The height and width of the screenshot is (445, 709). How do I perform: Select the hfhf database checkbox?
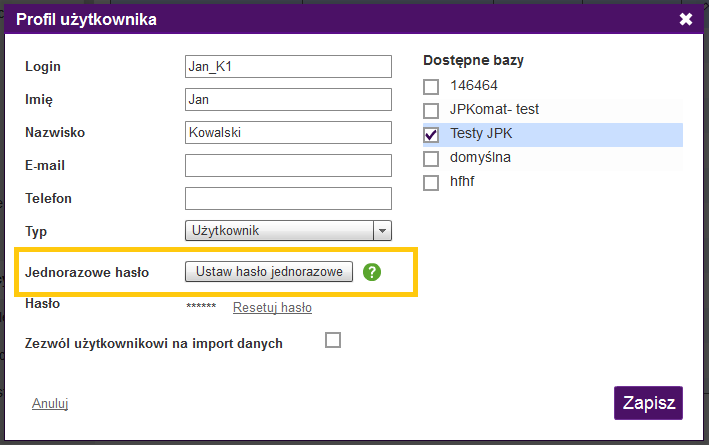(431, 182)
